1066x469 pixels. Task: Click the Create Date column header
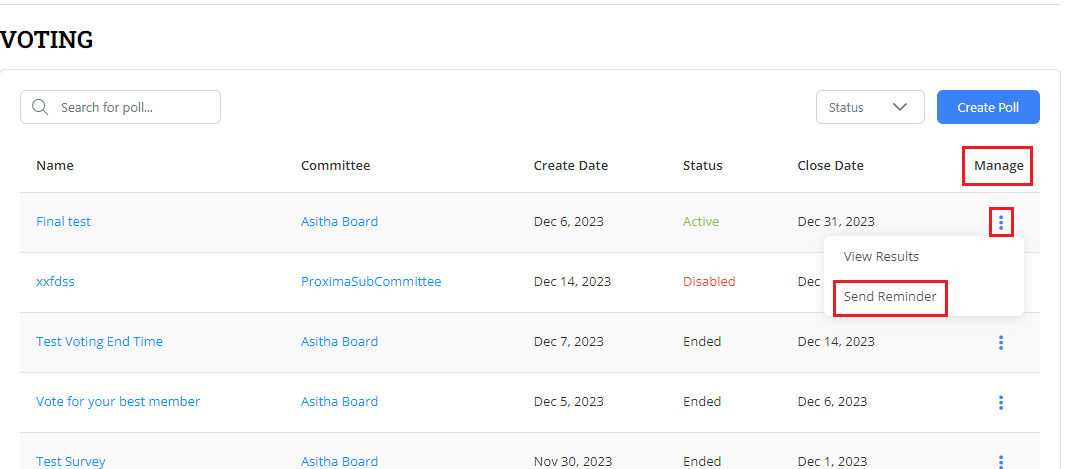click(570, 166)
